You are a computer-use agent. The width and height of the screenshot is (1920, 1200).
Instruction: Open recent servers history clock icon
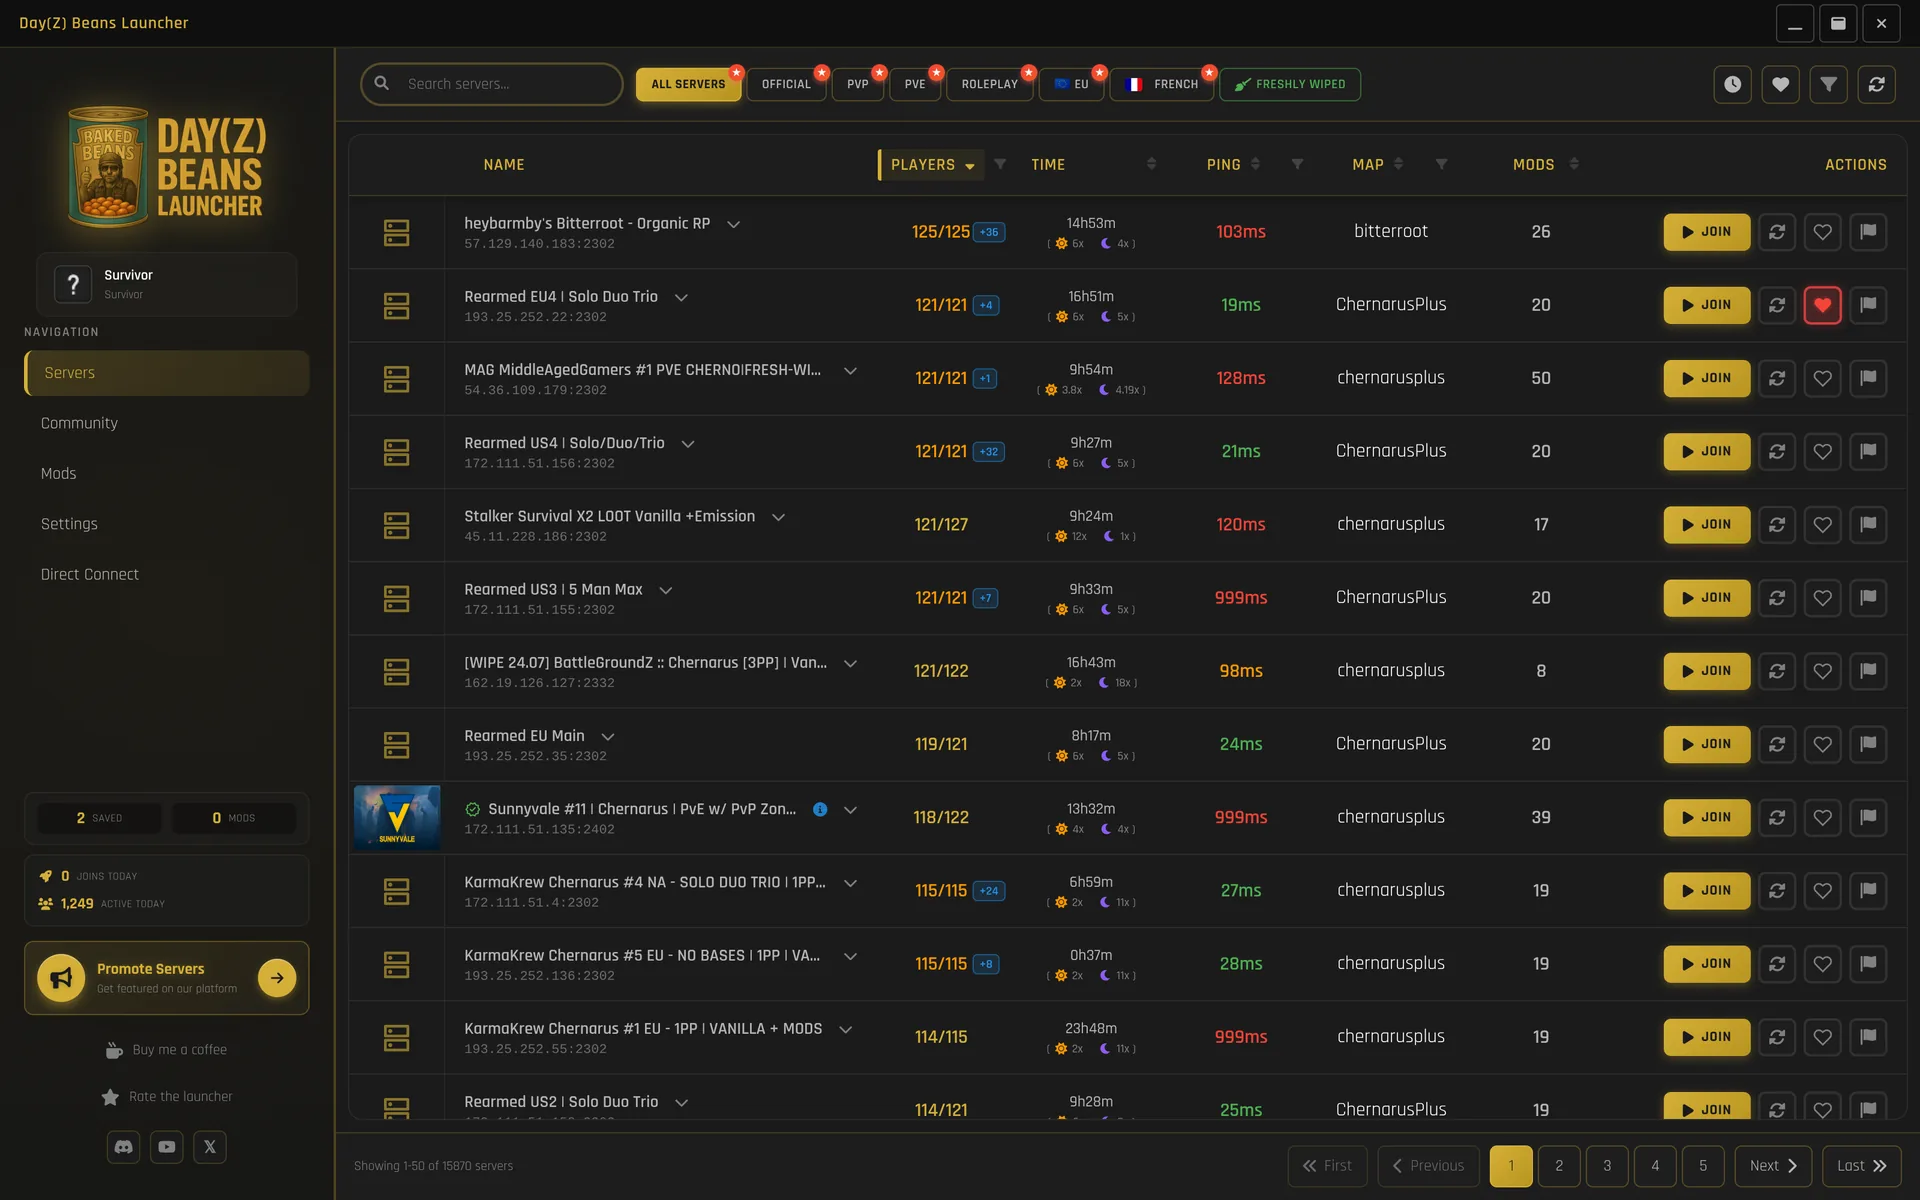(x=1732, y=84)
